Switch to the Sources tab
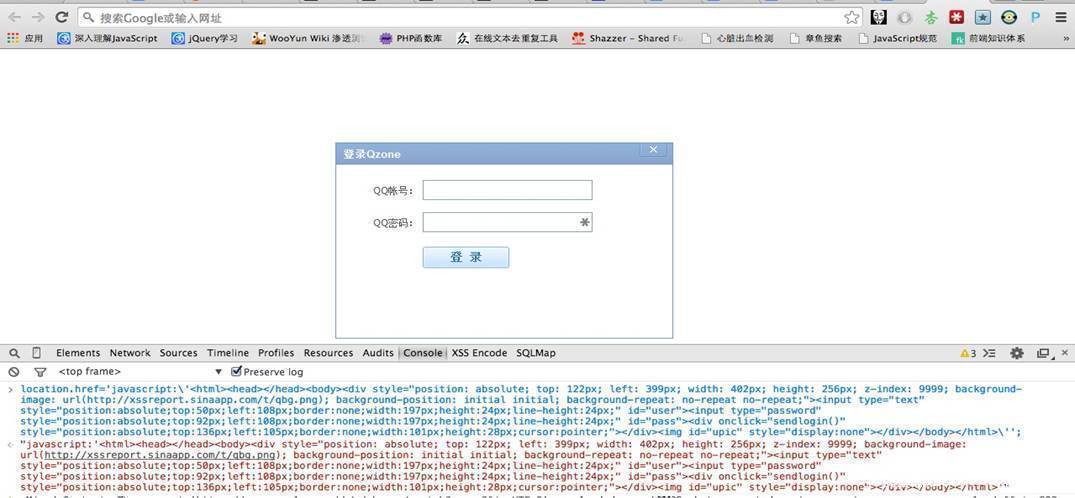Viewport: 1075px width, 498px height. (x=178, y=353)
